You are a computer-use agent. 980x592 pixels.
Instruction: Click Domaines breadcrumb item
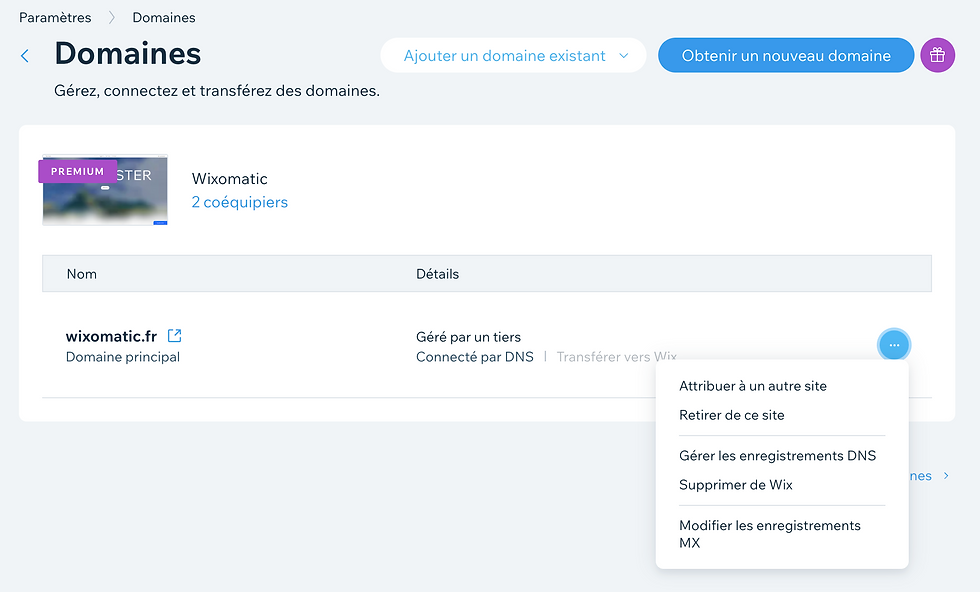(164, 18)
